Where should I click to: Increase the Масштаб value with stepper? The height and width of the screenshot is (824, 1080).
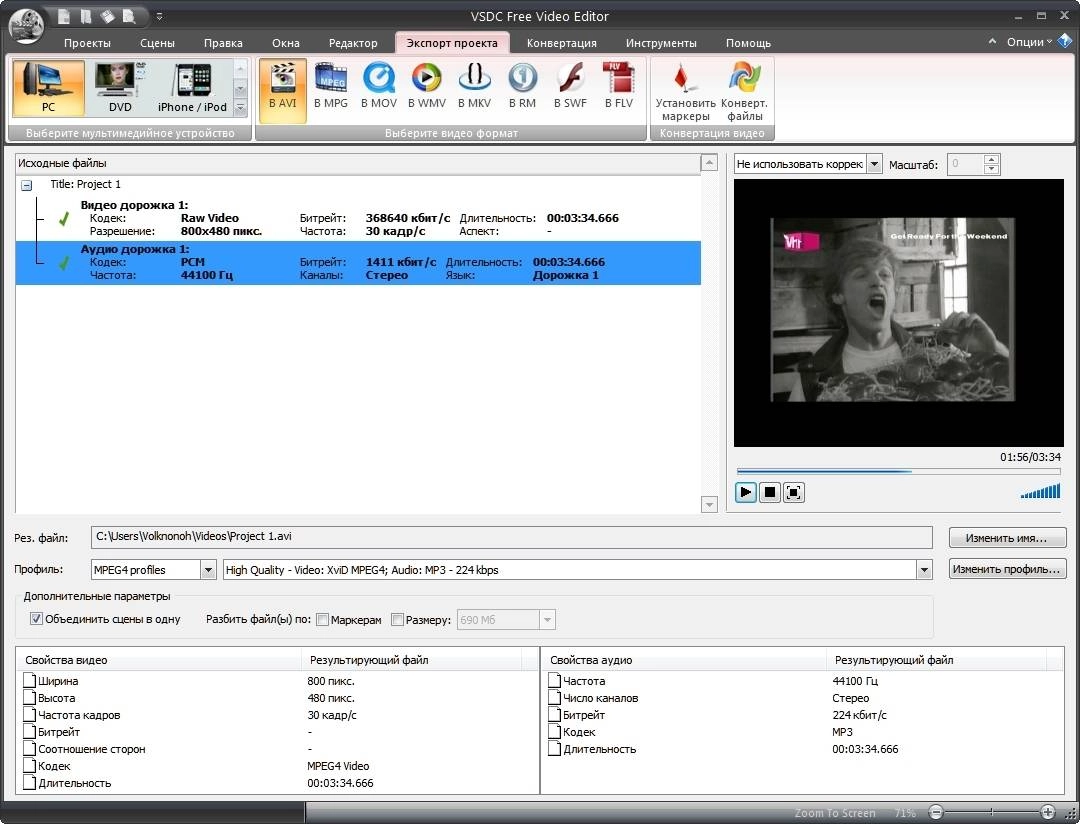(991, 160)
